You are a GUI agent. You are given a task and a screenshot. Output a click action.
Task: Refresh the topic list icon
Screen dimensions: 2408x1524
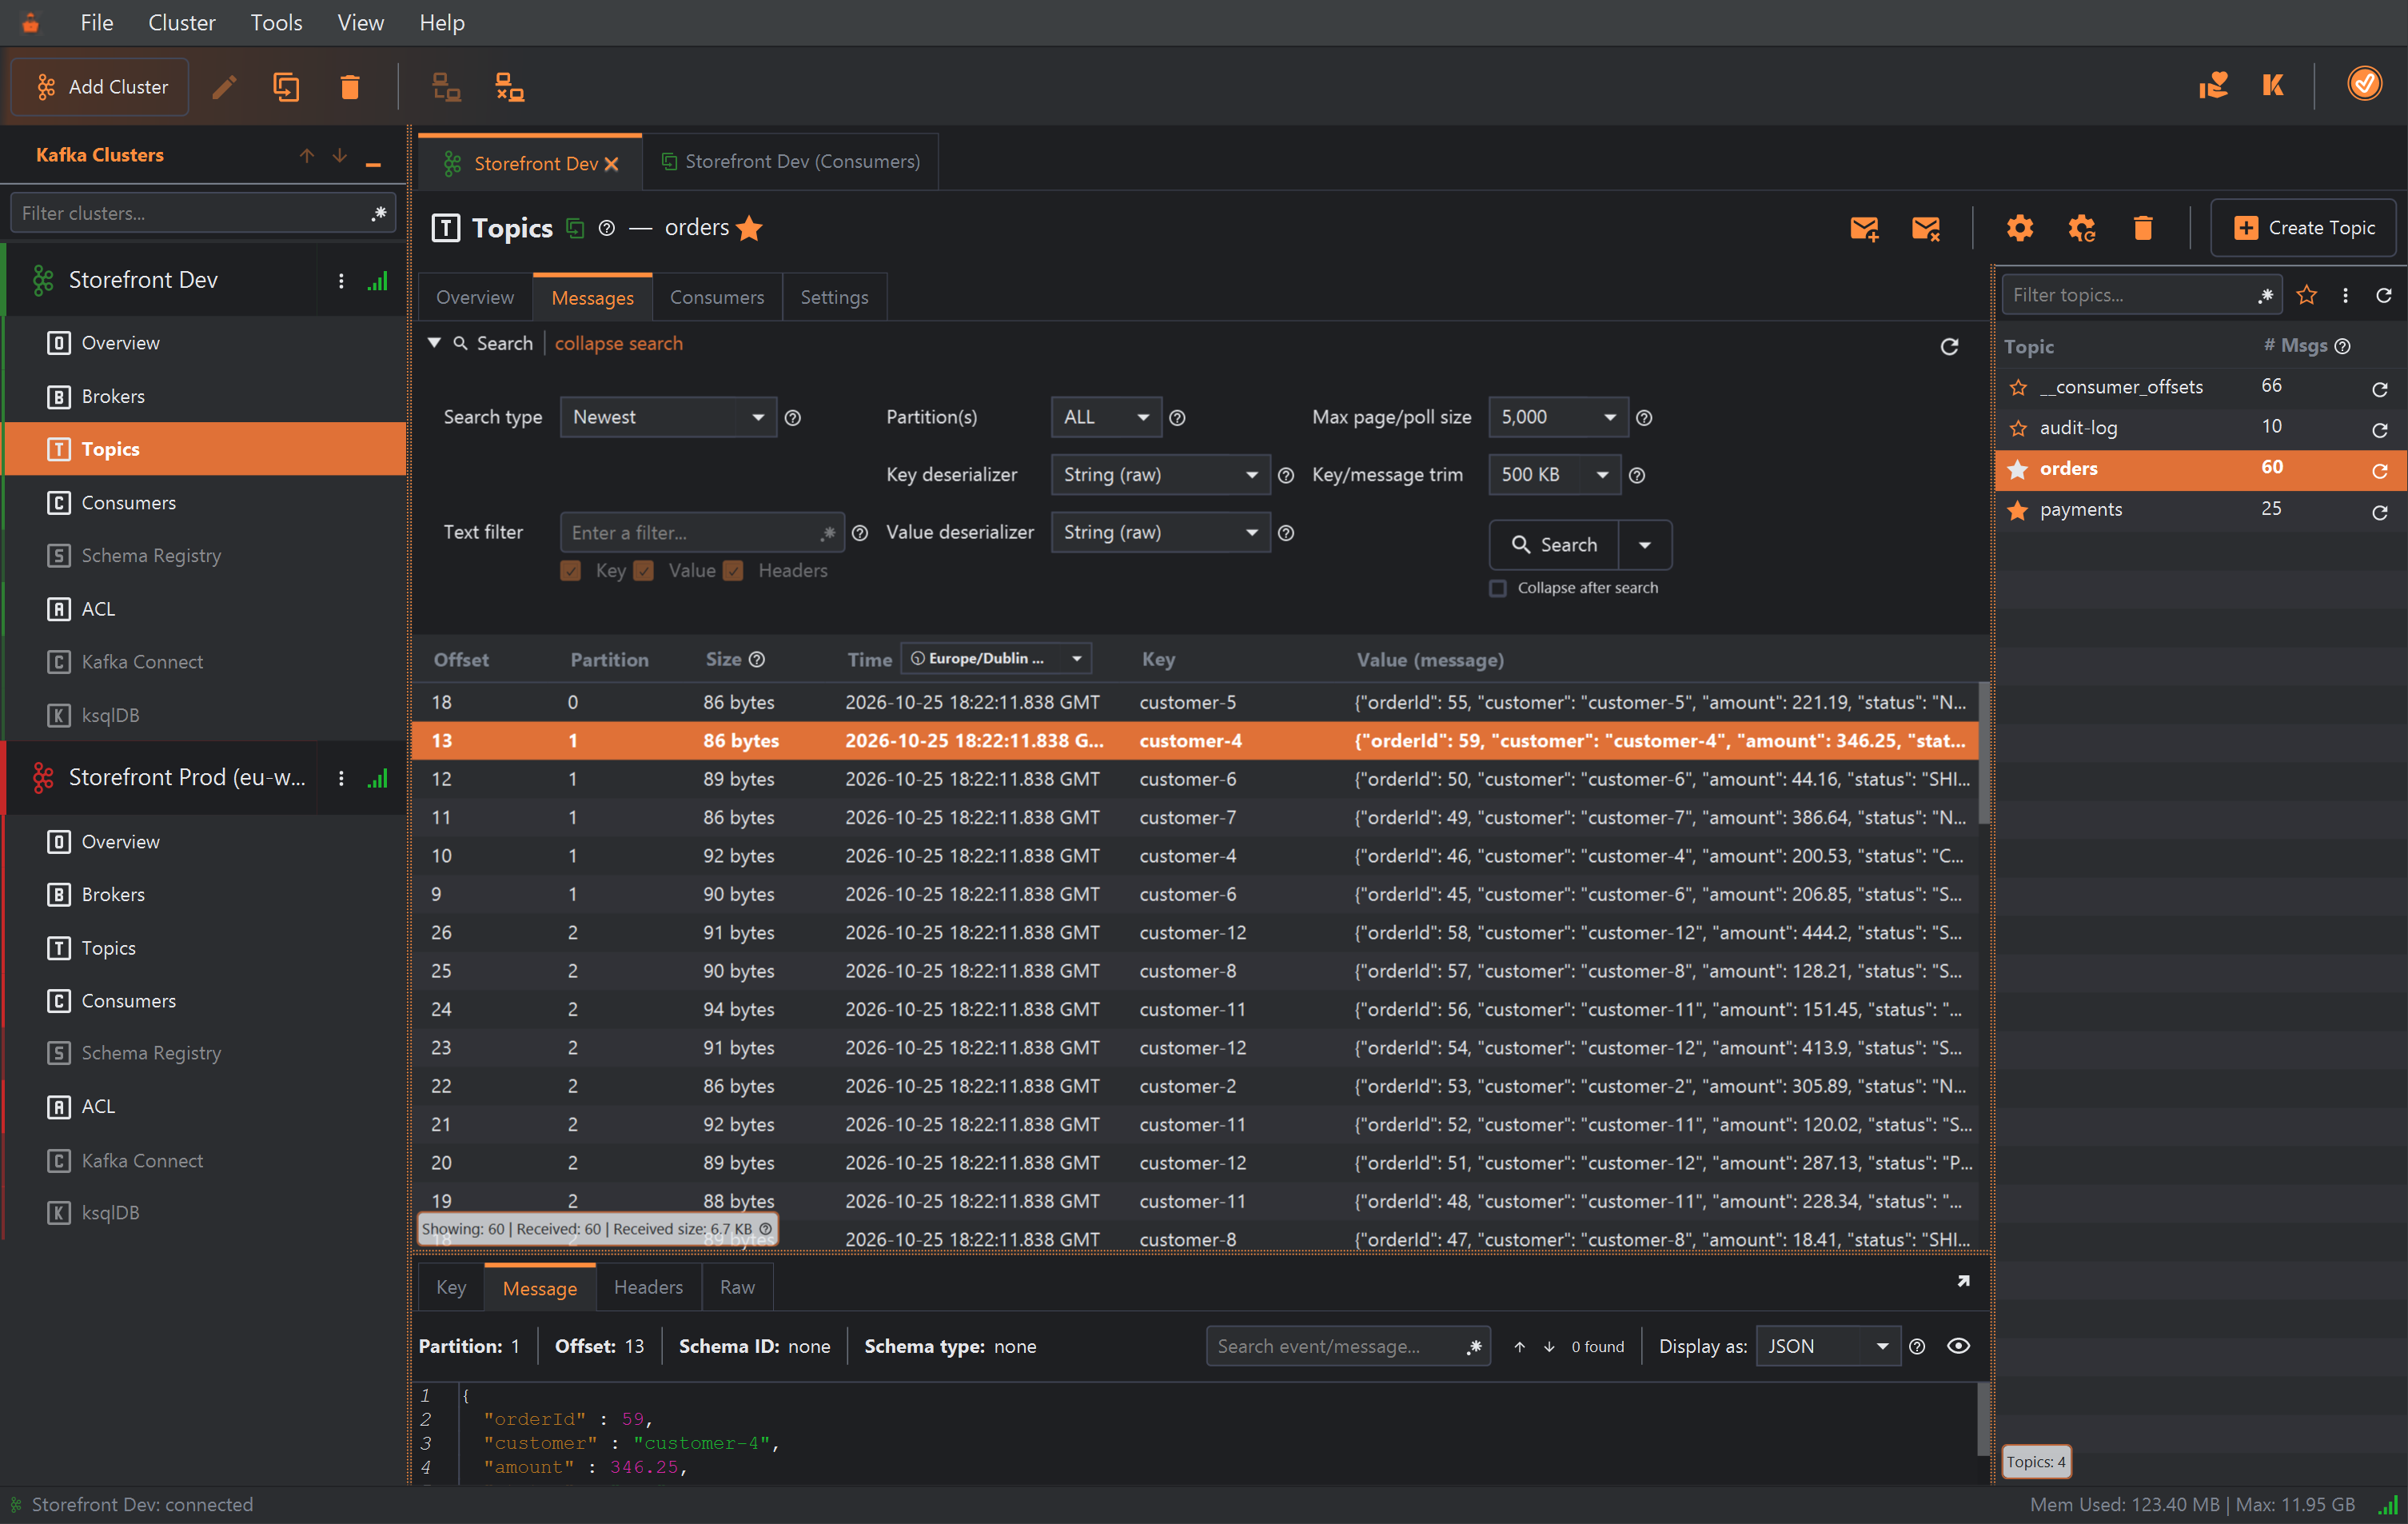coord(2384,295)
